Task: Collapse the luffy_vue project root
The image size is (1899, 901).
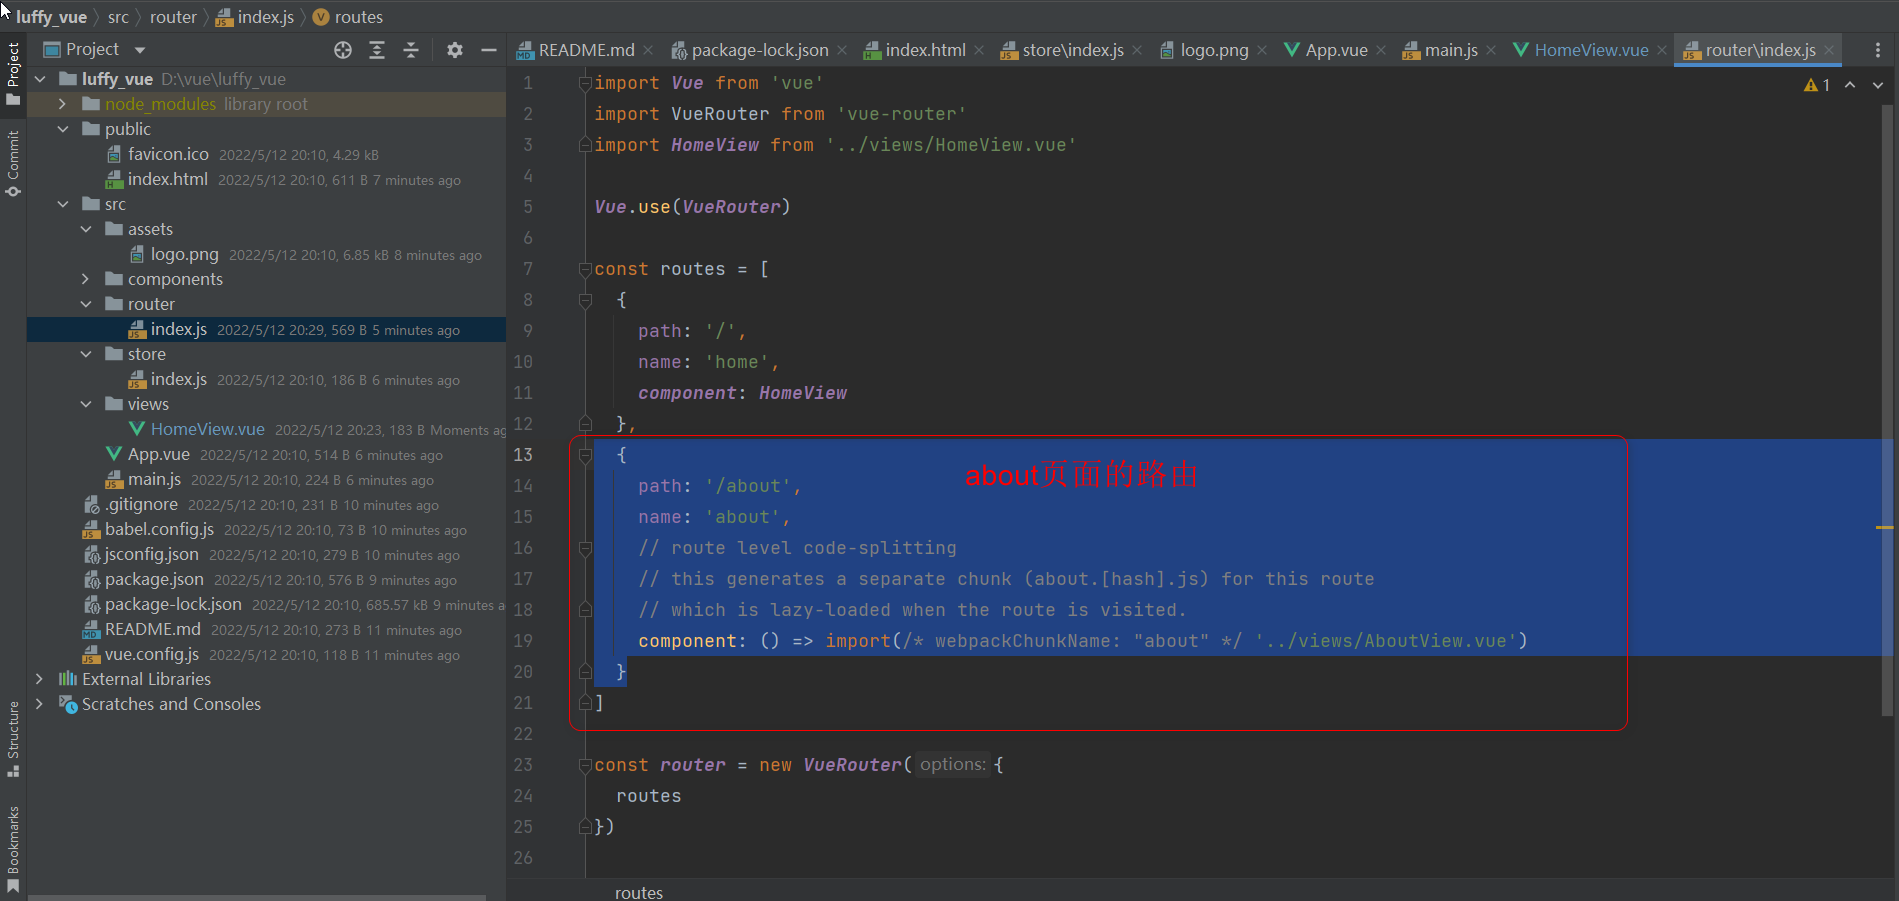Action: pos(40,79)
